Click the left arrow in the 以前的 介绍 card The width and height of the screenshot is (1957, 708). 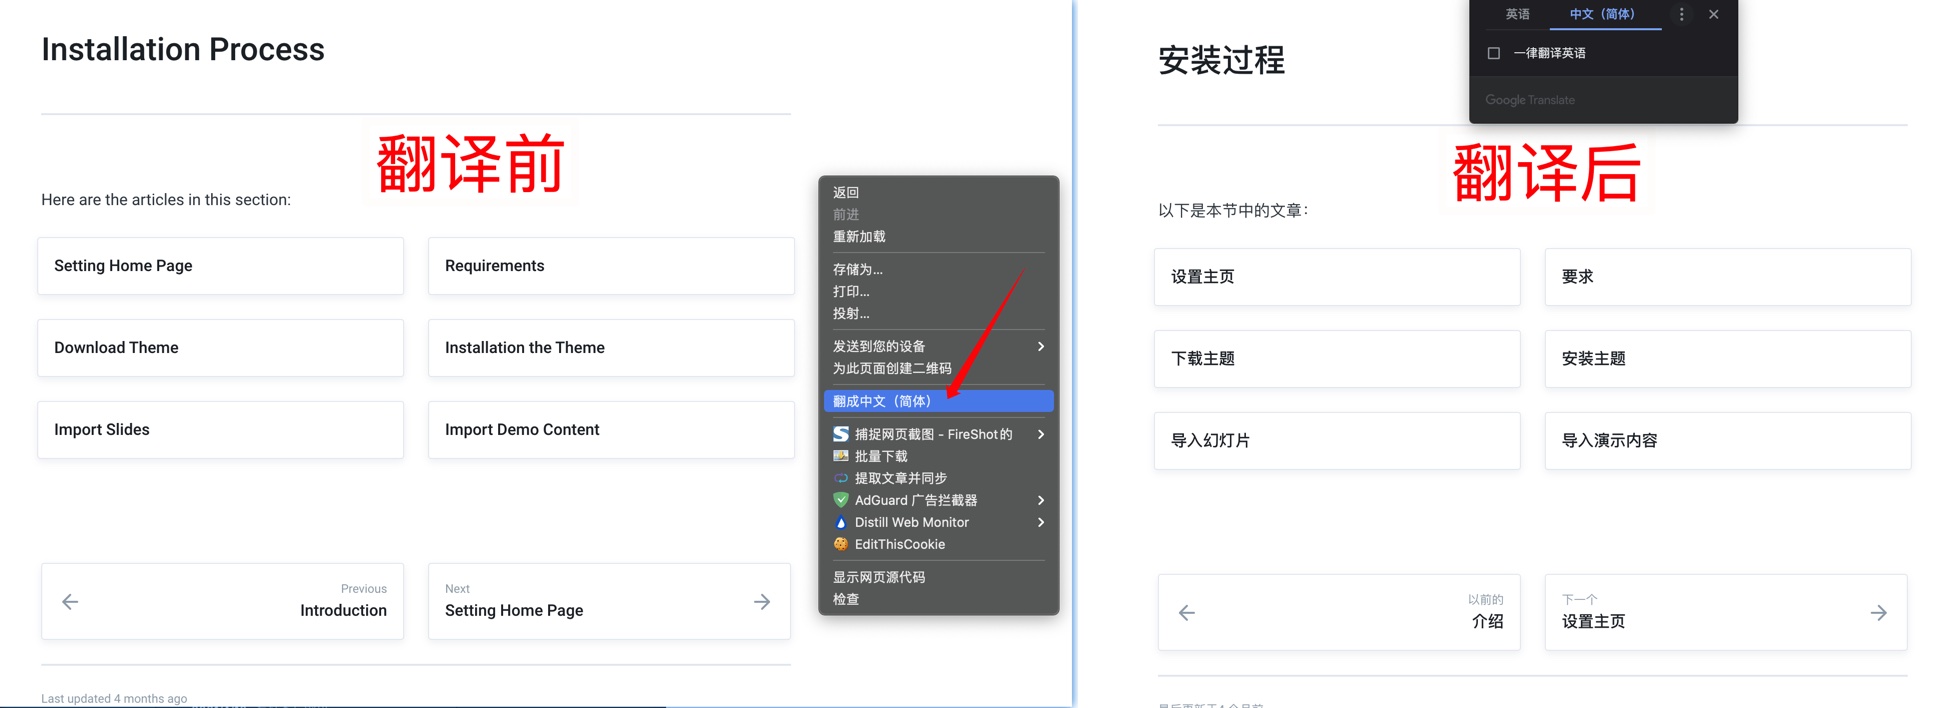[1187, 612]
